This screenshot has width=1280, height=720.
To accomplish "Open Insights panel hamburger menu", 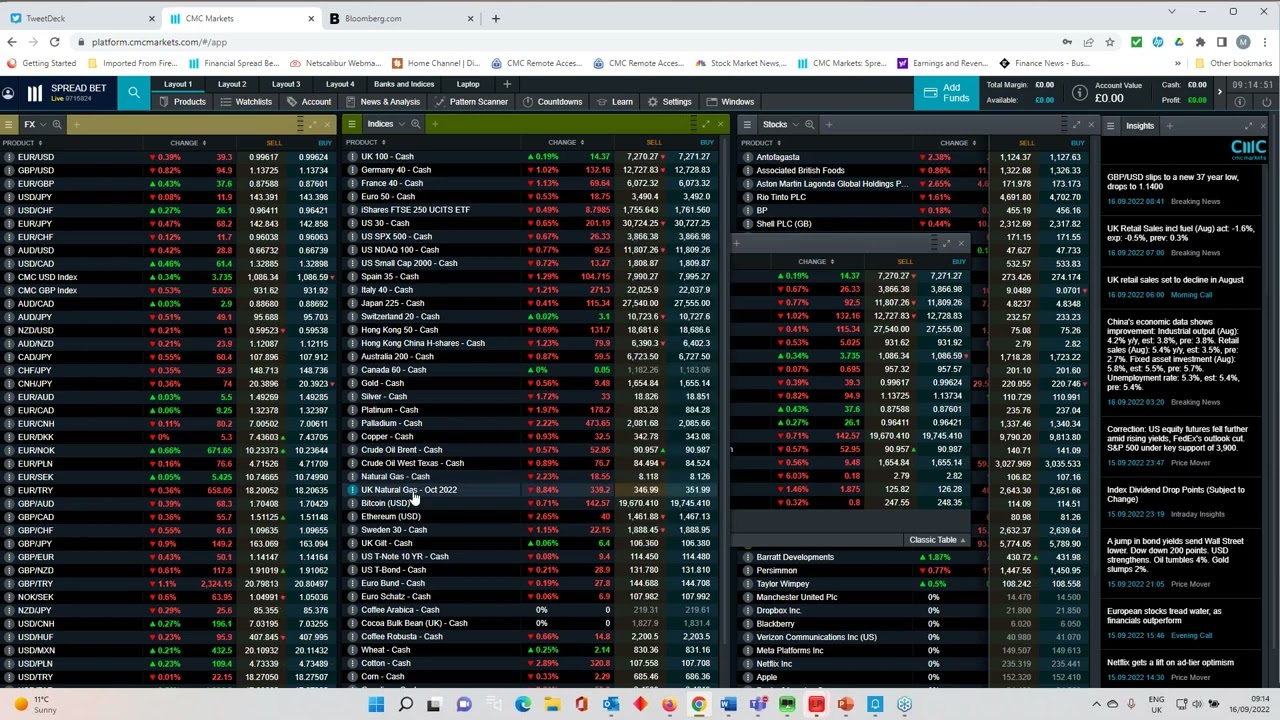I will point(1110,126).
